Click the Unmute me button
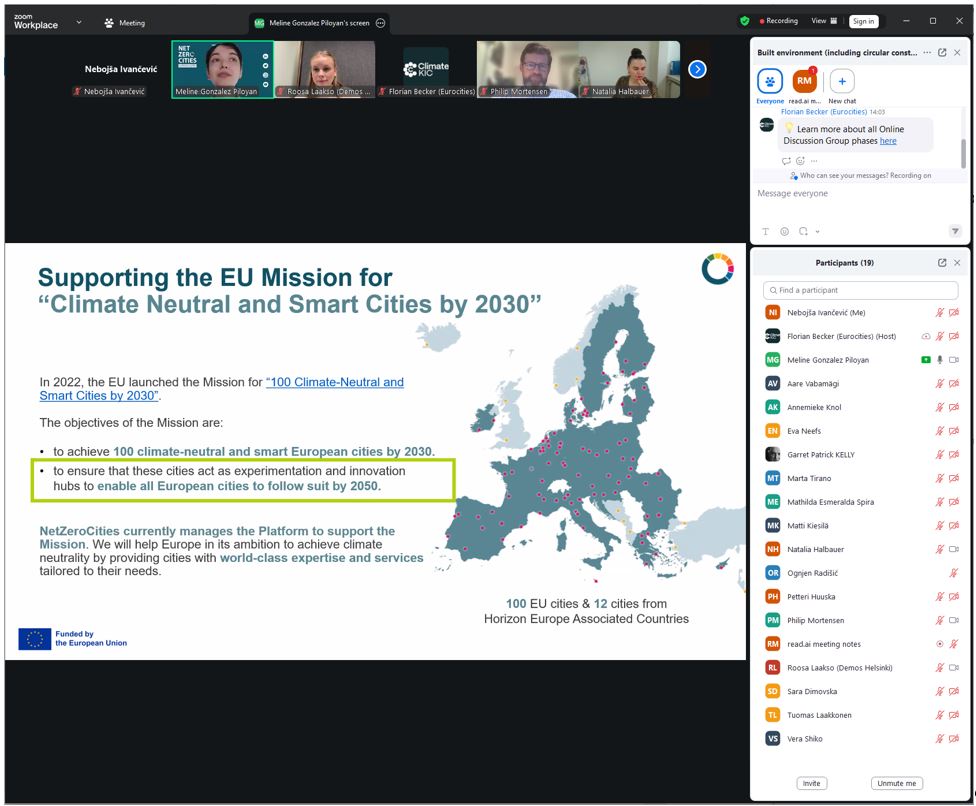Image resolution: width=976 pixels, height=806 pixels. point(896,783)
